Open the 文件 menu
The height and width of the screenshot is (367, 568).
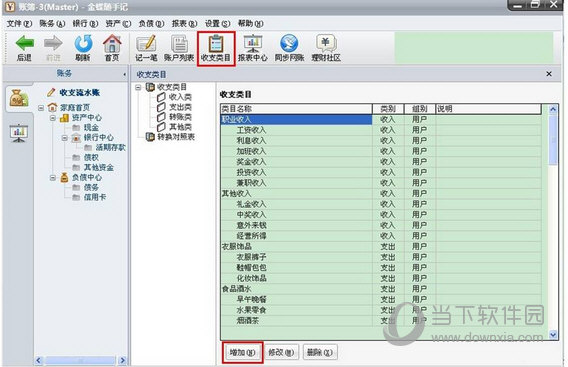pos(19,24)
